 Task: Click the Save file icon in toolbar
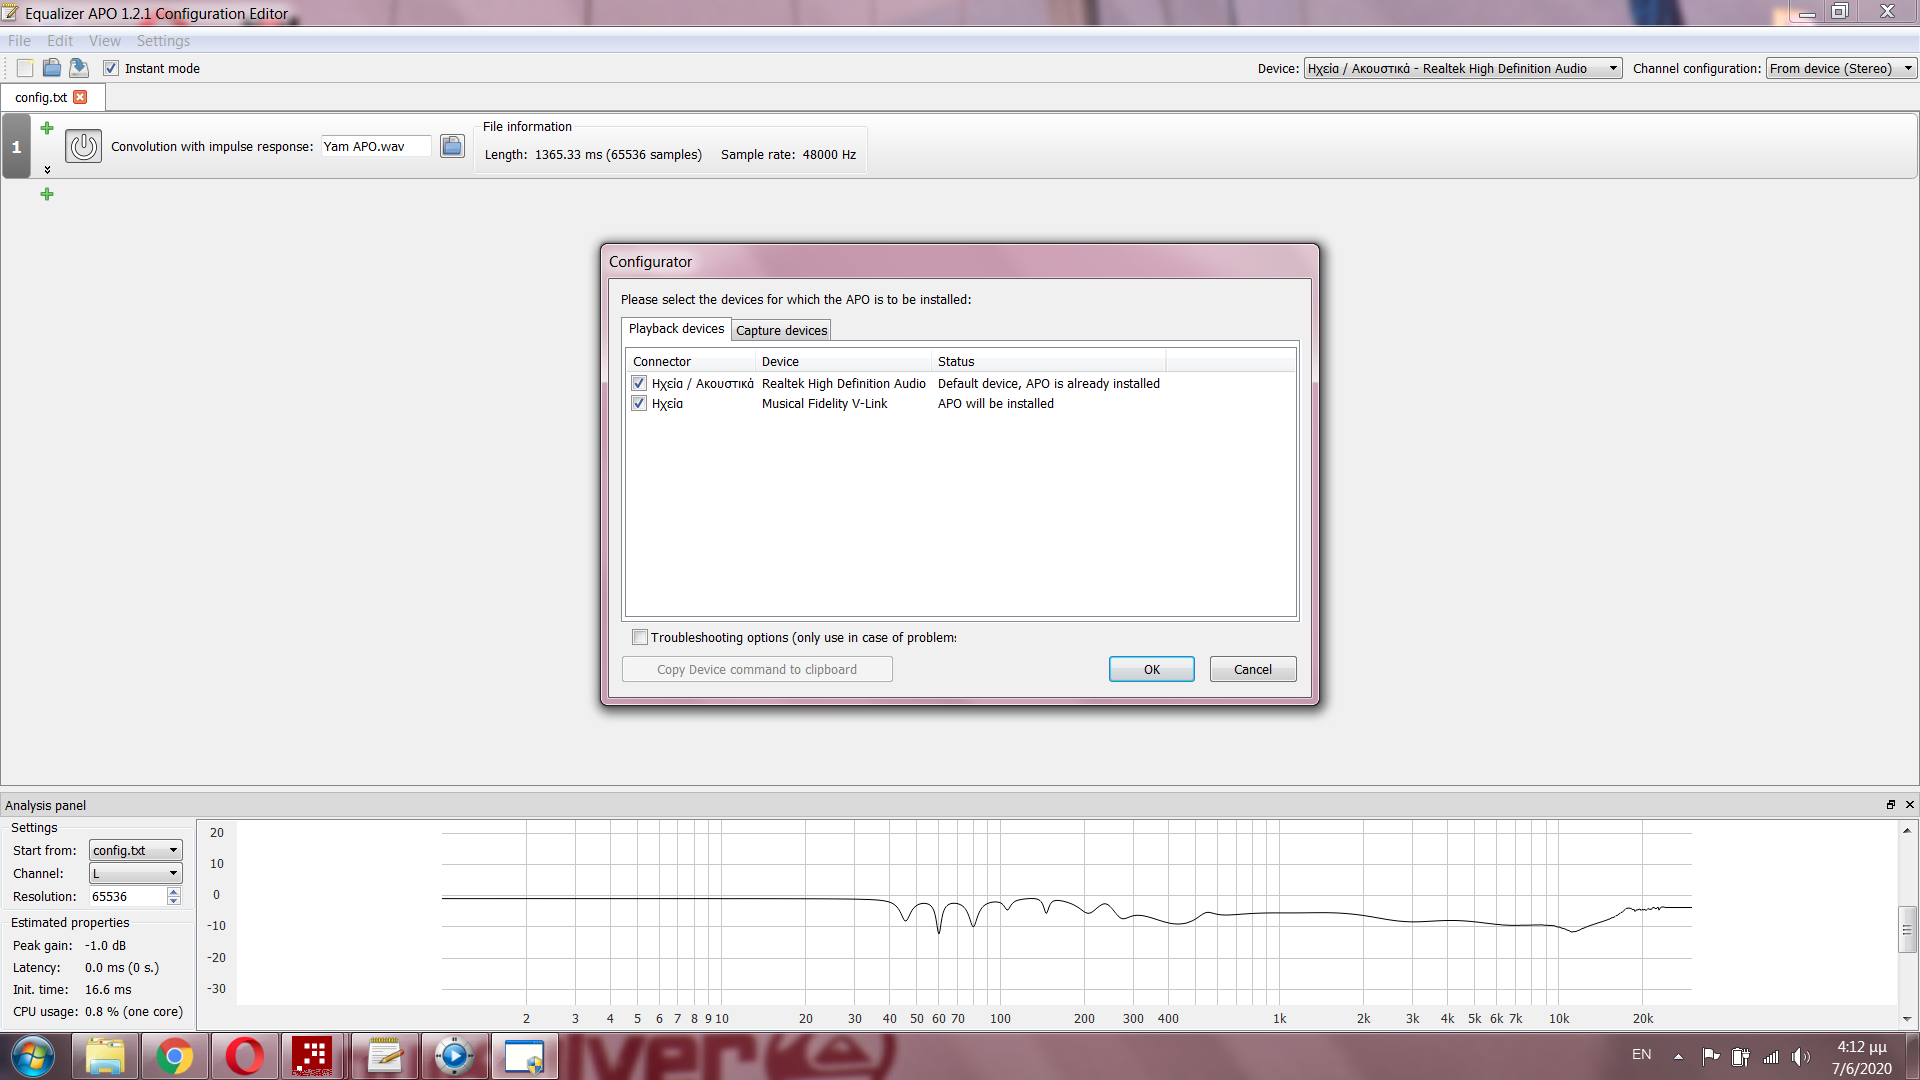(79, 68)
